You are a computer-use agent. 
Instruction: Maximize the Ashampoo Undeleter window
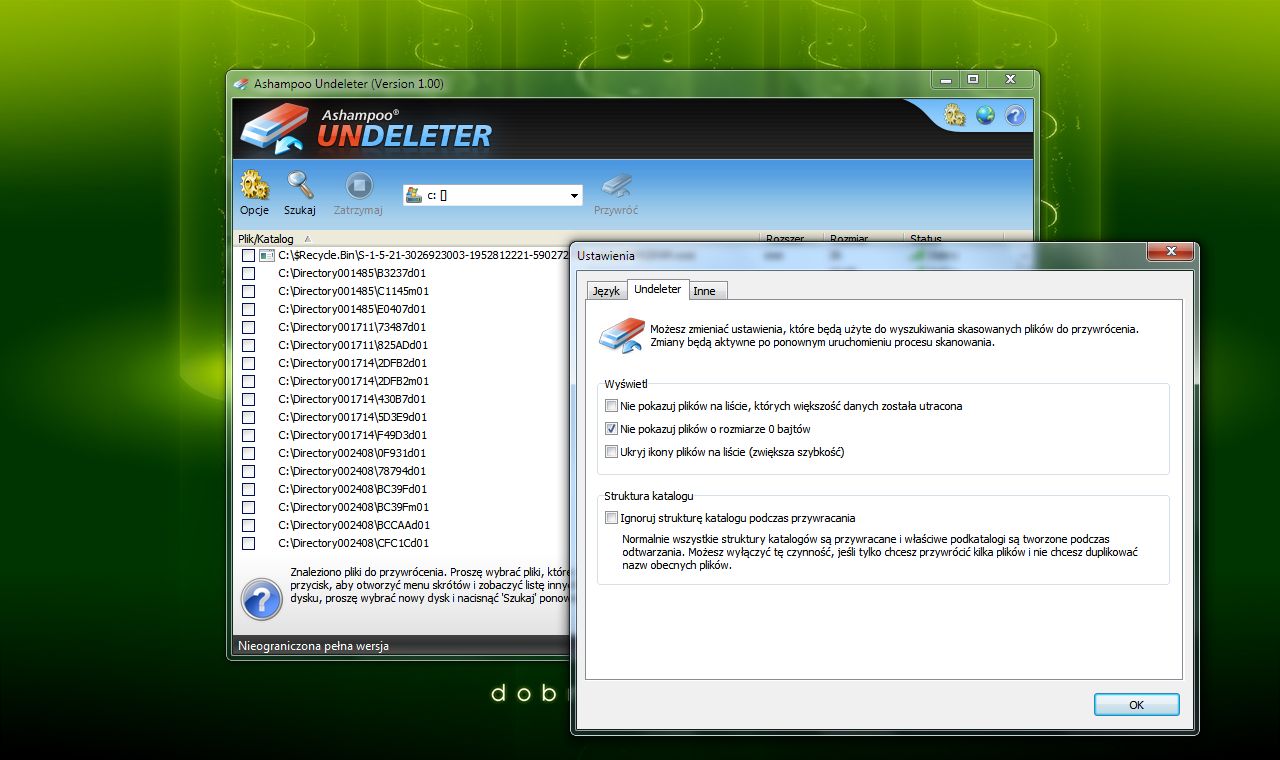(x=972, y=79)
